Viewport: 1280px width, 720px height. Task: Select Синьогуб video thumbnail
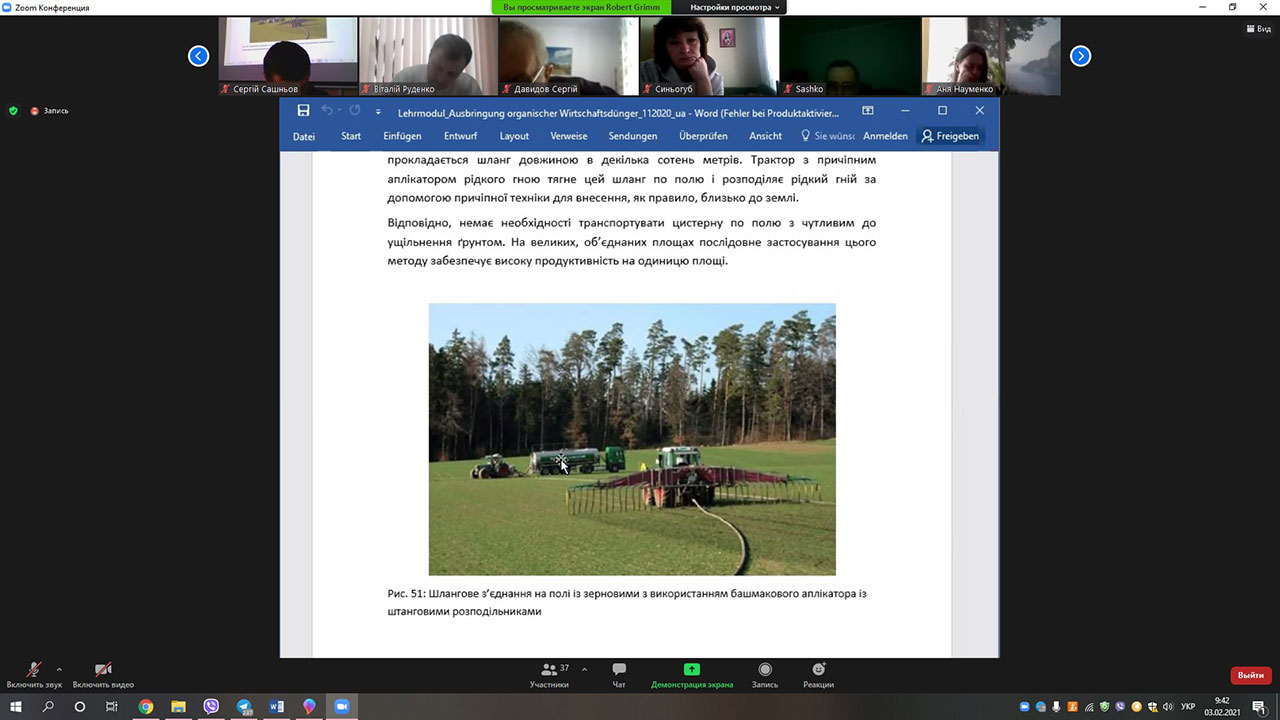(709, 56)
